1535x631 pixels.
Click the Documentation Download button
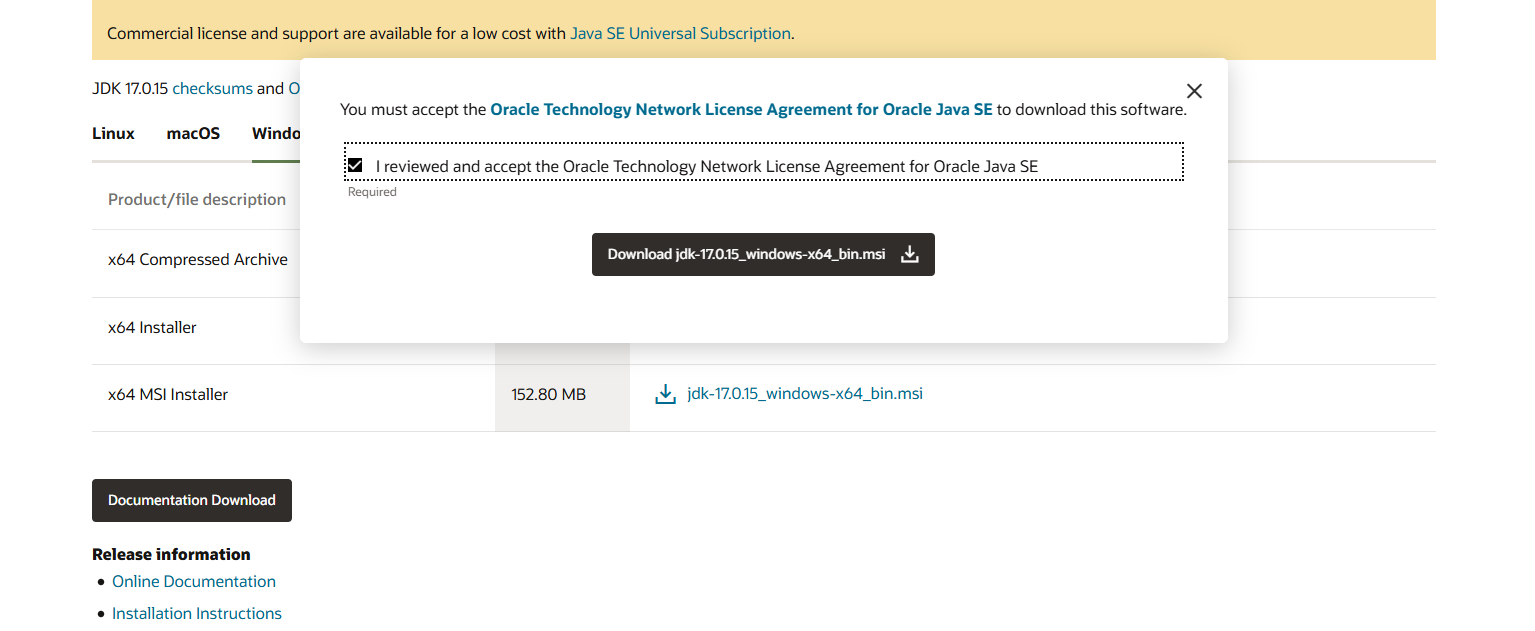click(x=192, y=500)
